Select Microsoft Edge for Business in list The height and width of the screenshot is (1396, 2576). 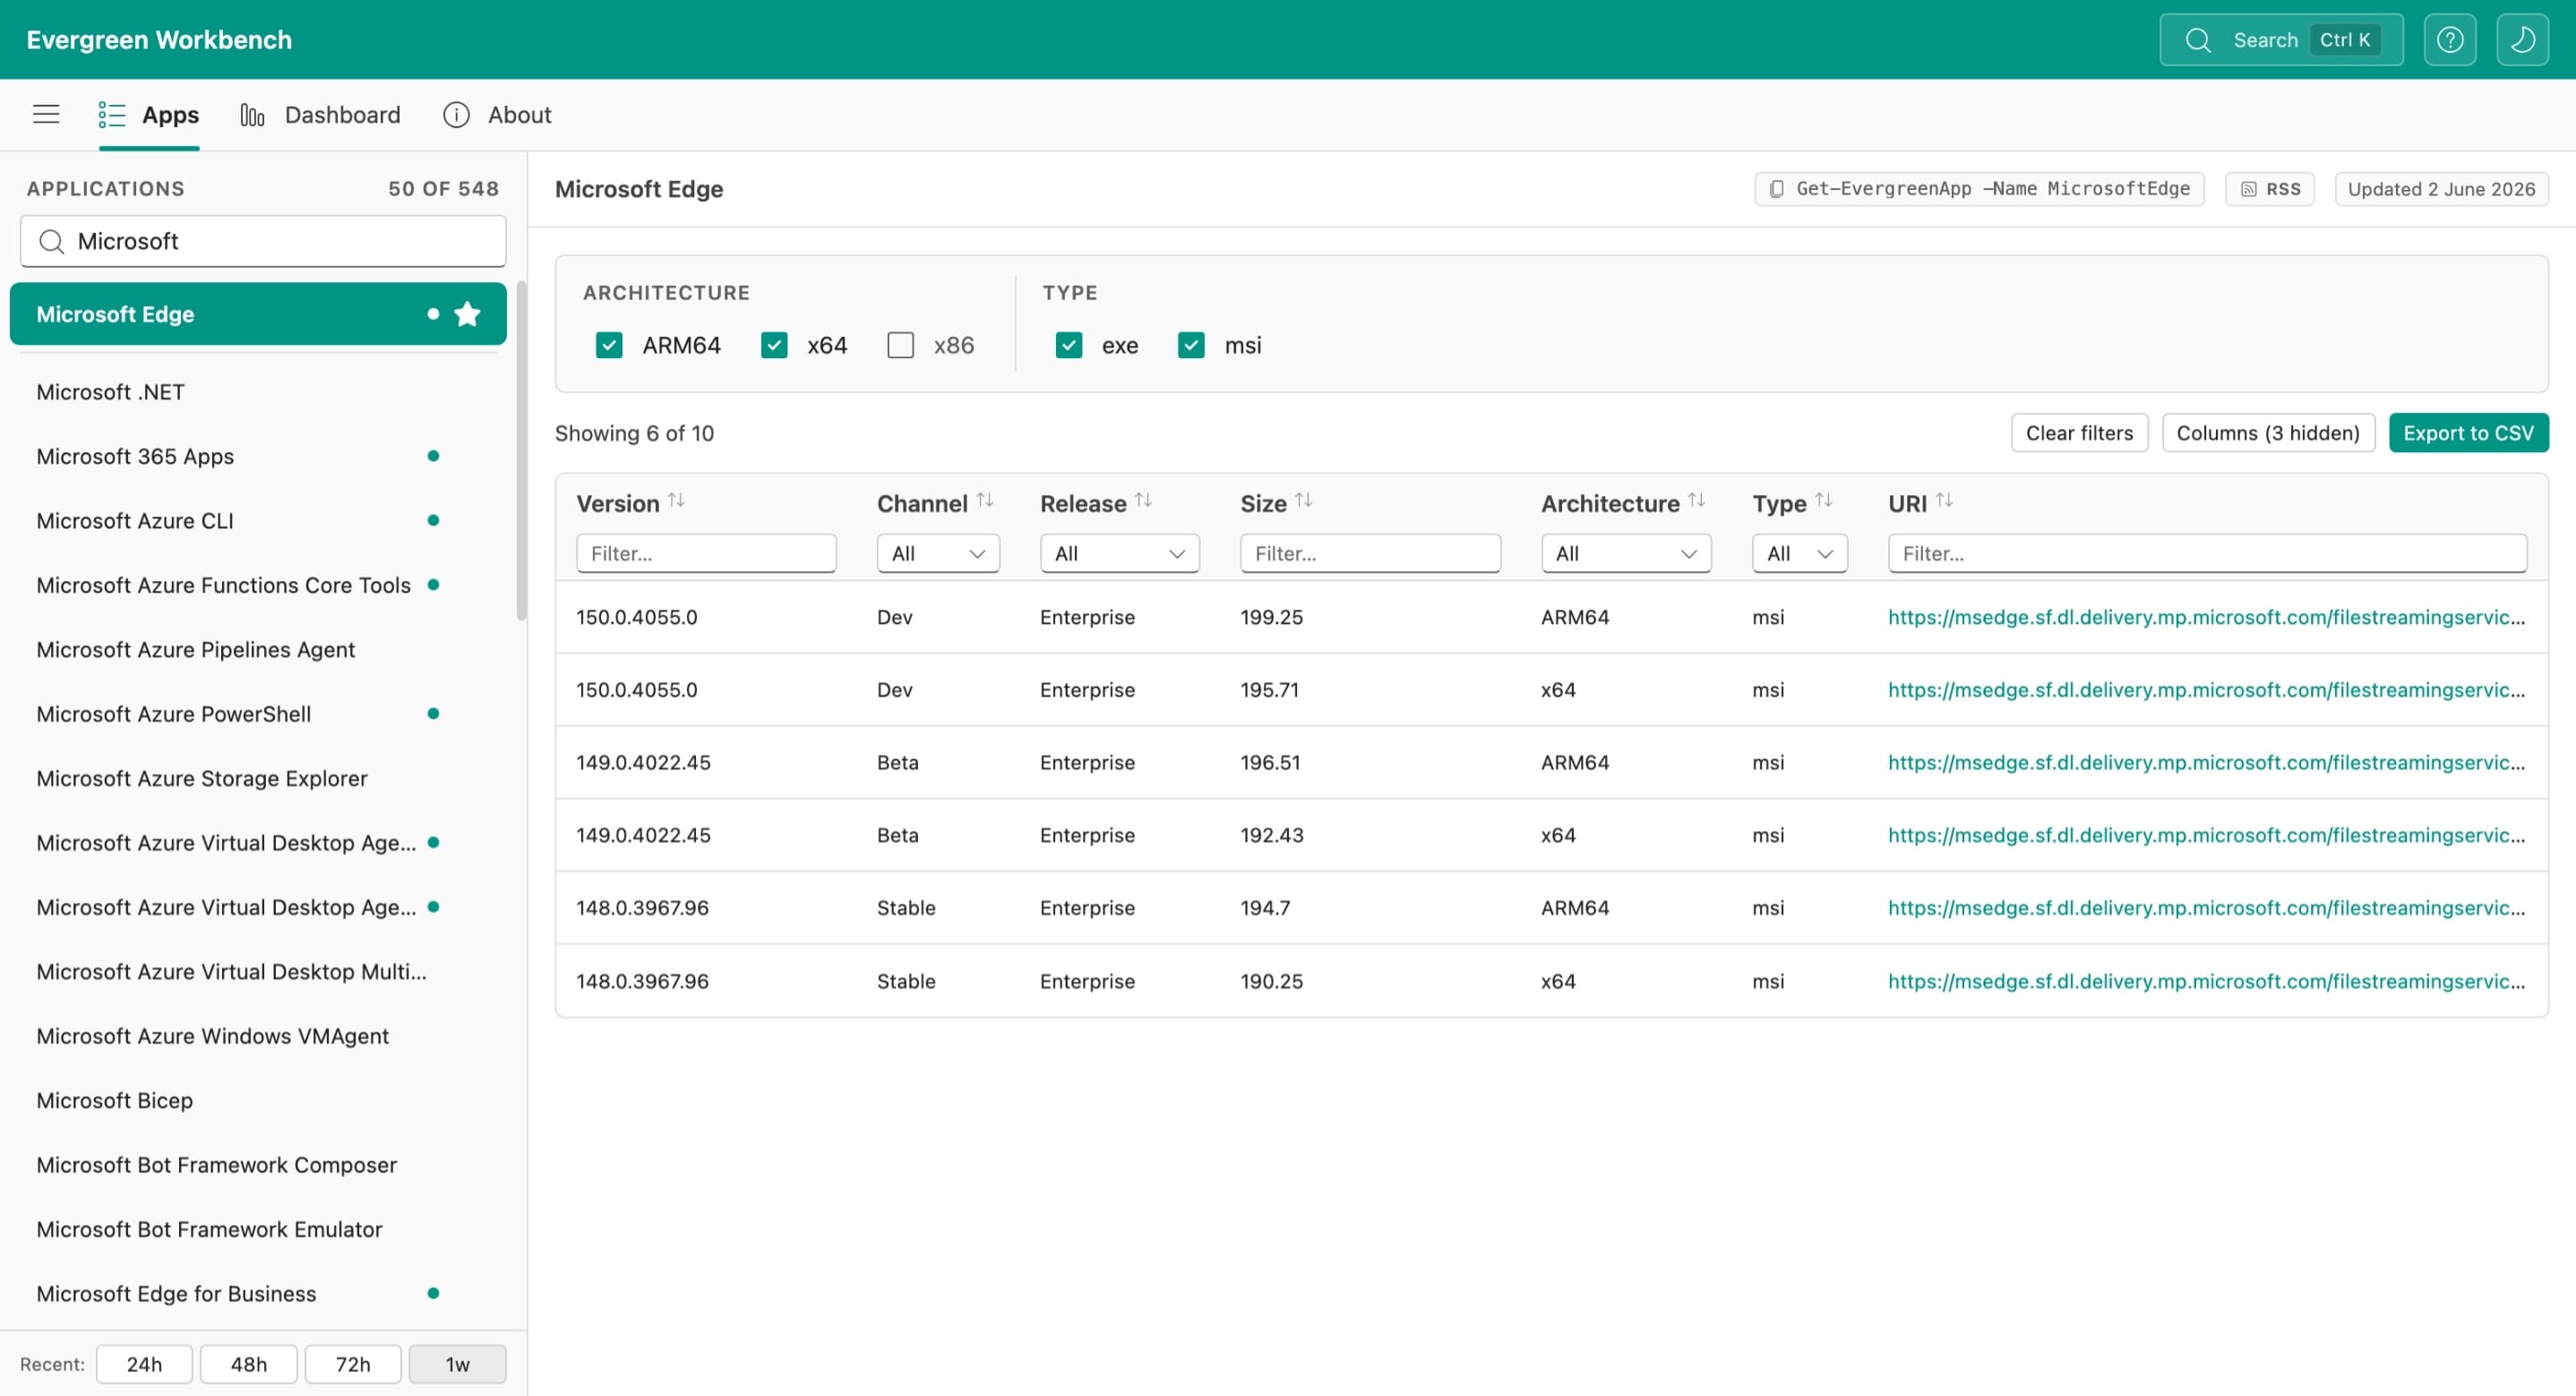(258, 1293)
